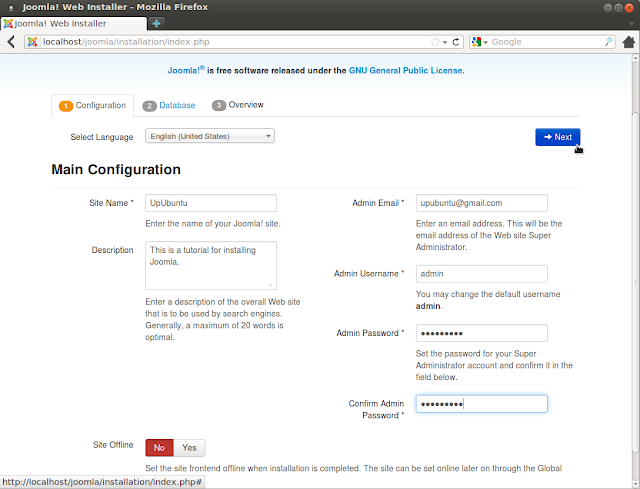Reload the page with the refresh icon

(x=456, y=42)
